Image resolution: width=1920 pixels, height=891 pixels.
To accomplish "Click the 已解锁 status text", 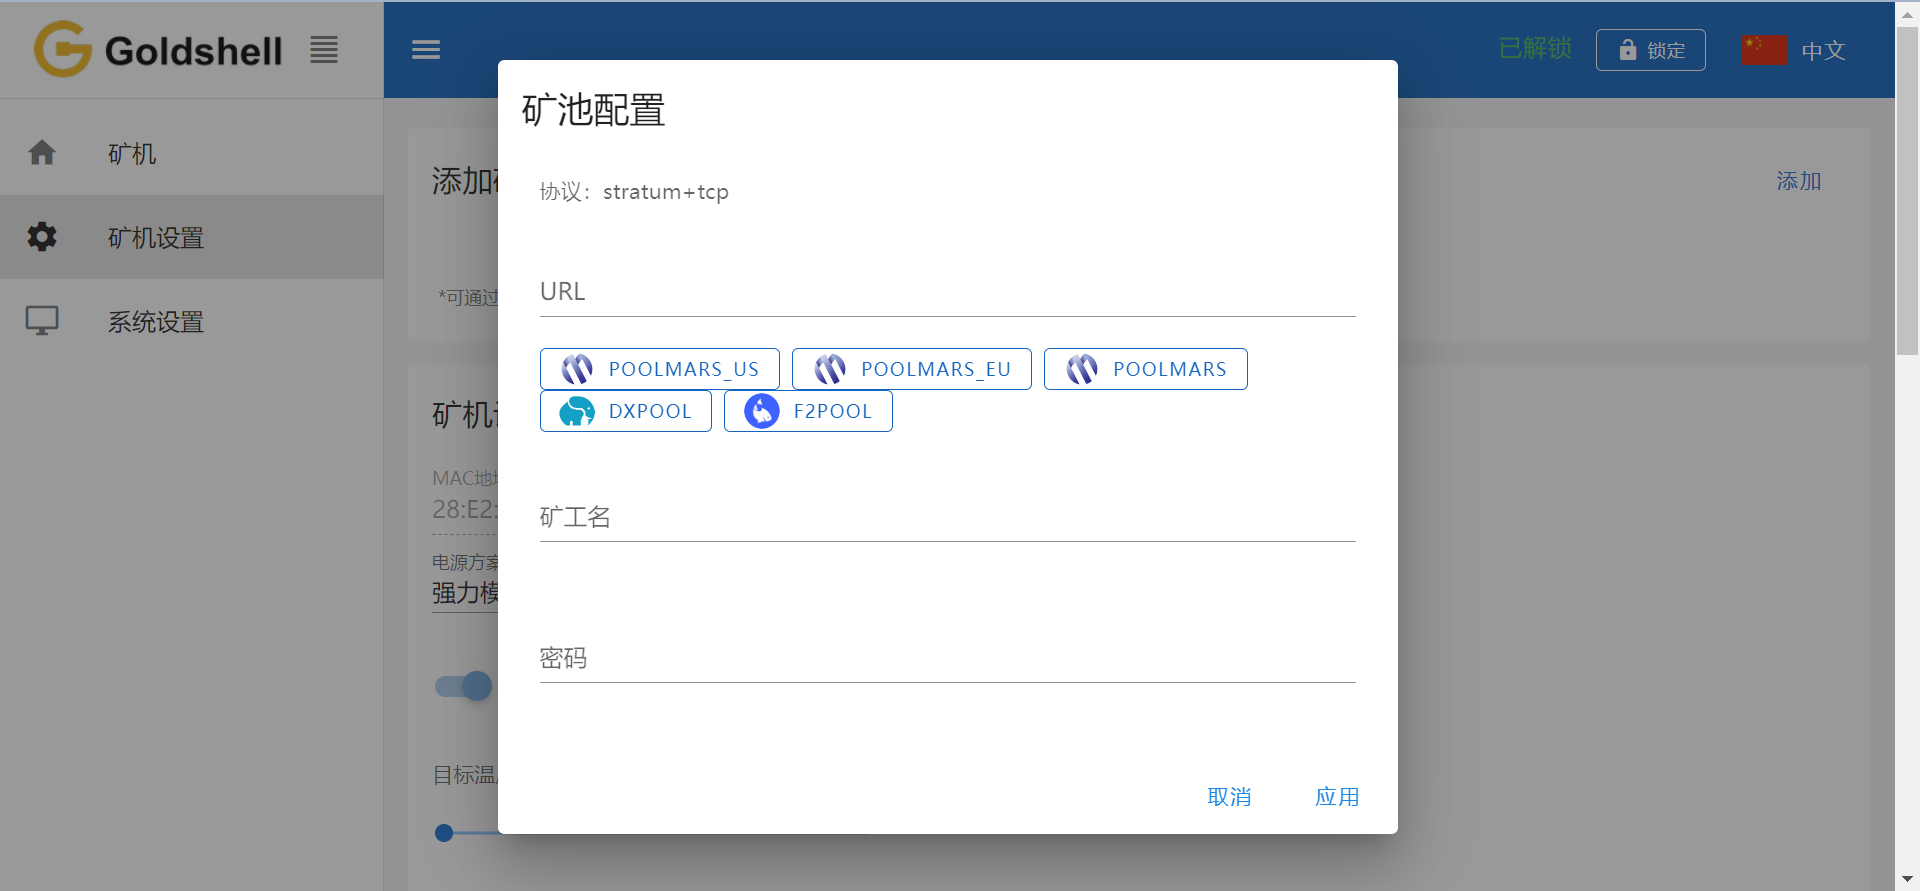I will pyautogui.click(x=1535, y=49).
